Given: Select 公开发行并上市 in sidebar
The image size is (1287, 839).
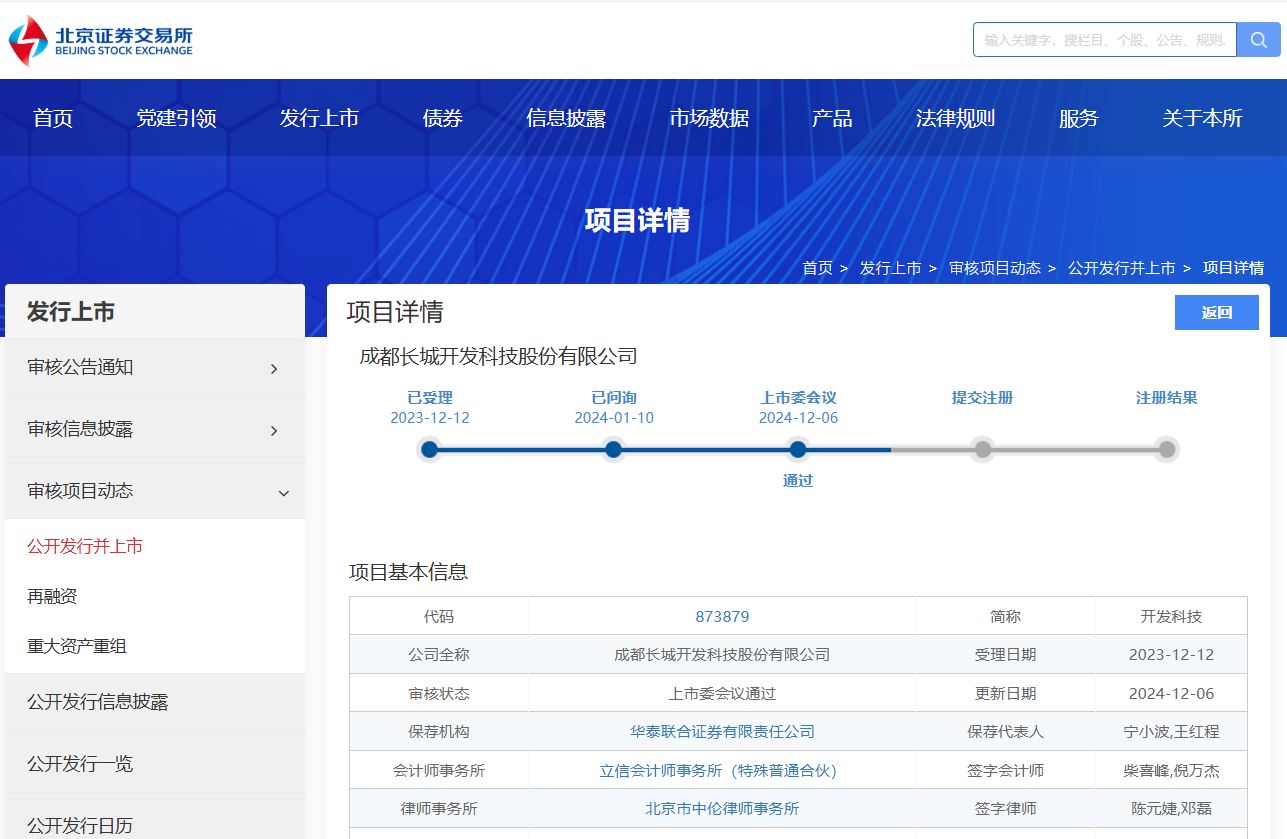Looking at the screenshot, I should (x=85, y=546).
